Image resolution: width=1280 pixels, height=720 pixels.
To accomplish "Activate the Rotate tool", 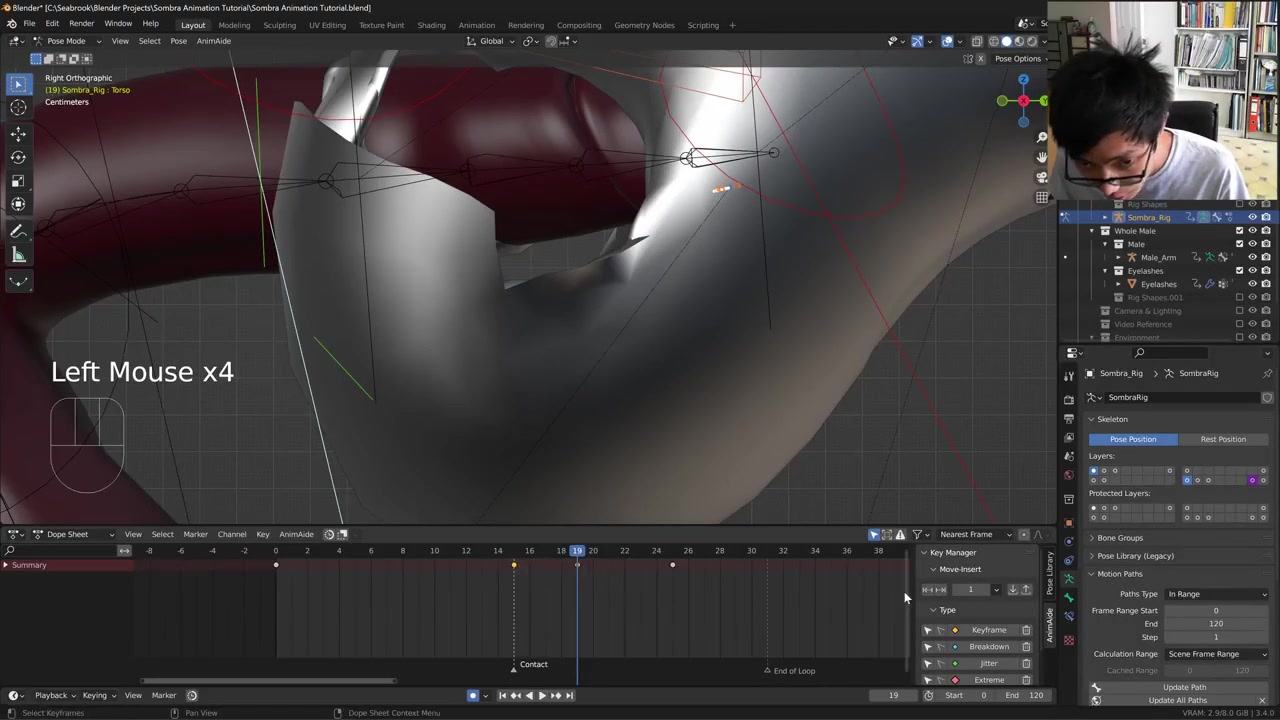I will (18, 157).
